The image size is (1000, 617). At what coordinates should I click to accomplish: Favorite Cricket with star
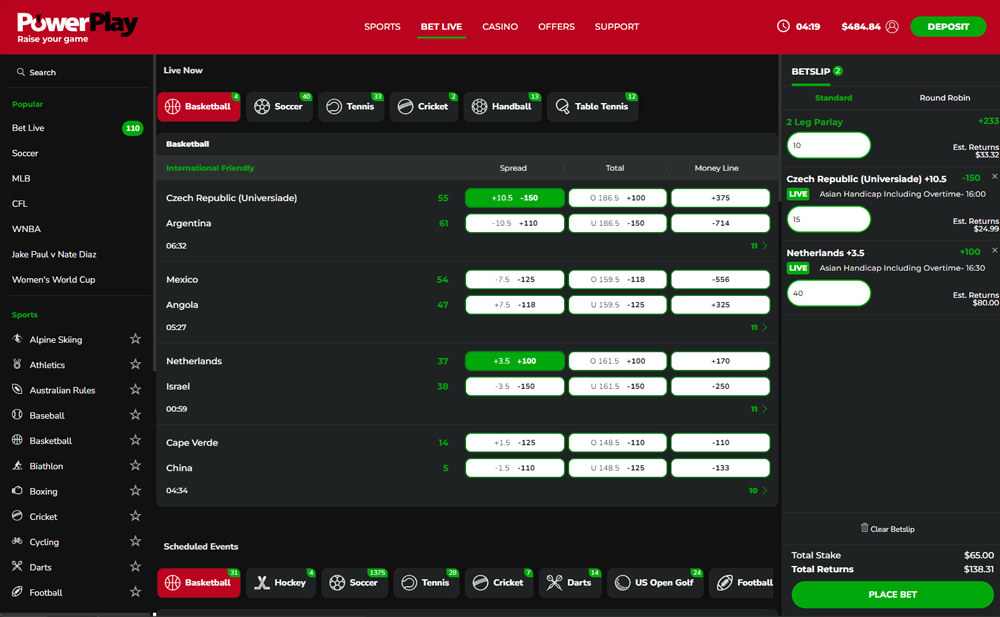[135, 516]
